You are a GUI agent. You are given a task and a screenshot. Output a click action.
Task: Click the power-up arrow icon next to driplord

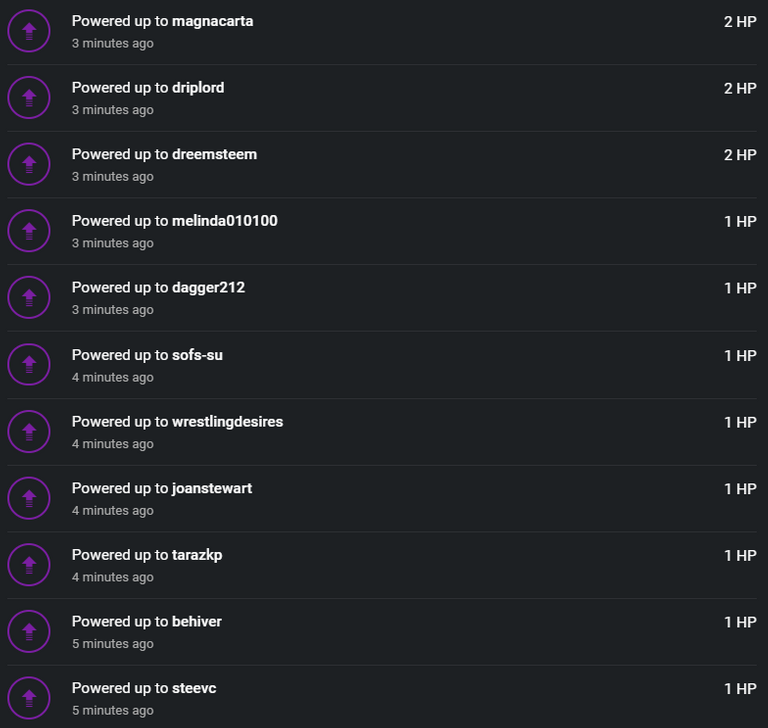point(29,97)
